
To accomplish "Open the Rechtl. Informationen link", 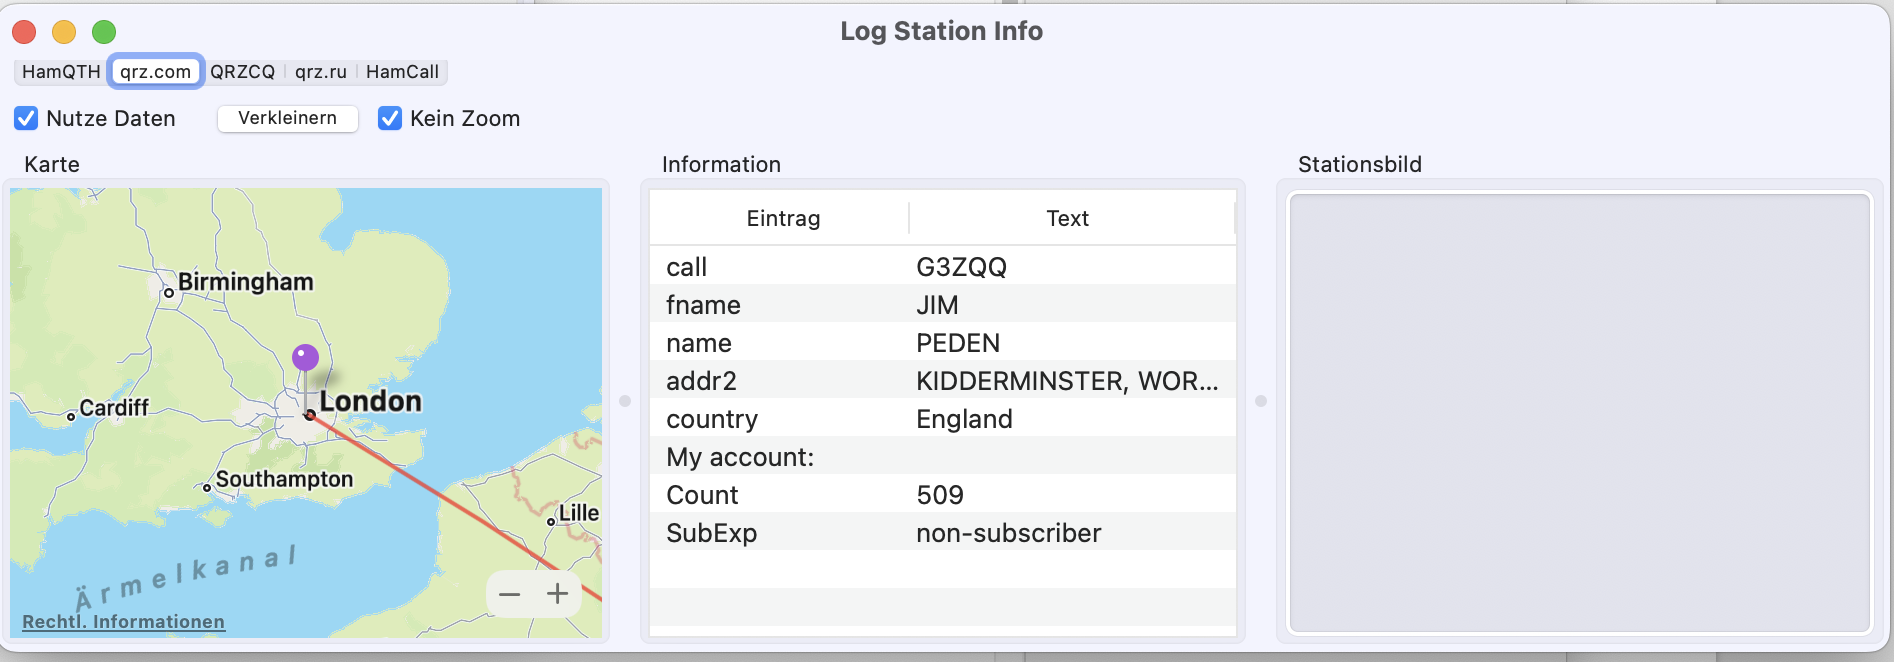I will tap(124, 622).
